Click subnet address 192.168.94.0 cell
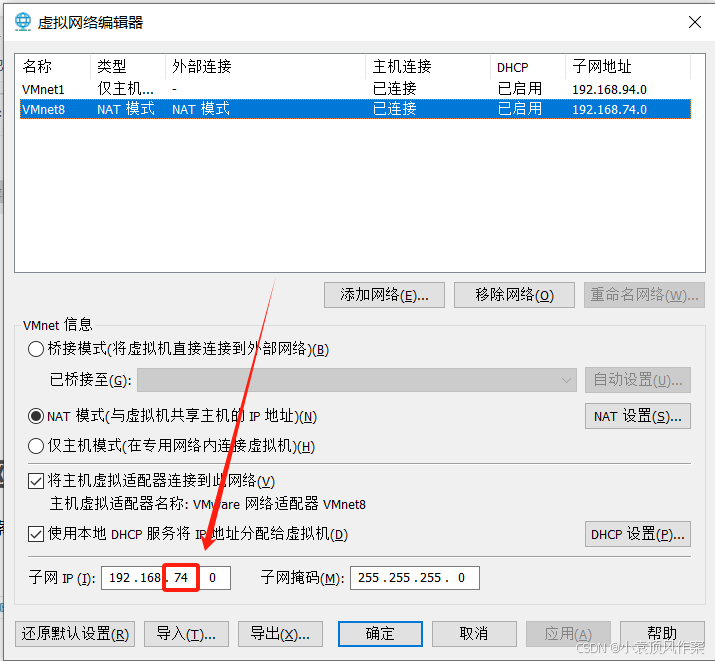This screenshot has width=715, height=661. click(x=609, y=89)
